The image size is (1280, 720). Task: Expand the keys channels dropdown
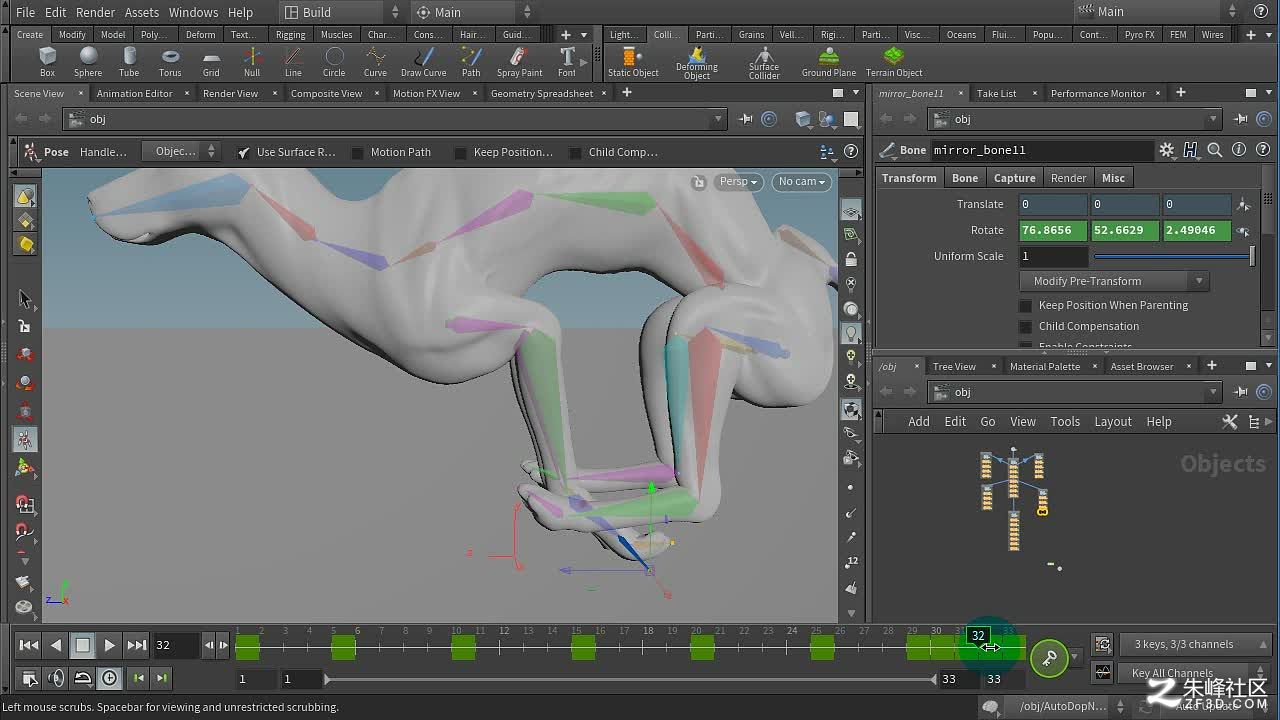pos(1264,644)
